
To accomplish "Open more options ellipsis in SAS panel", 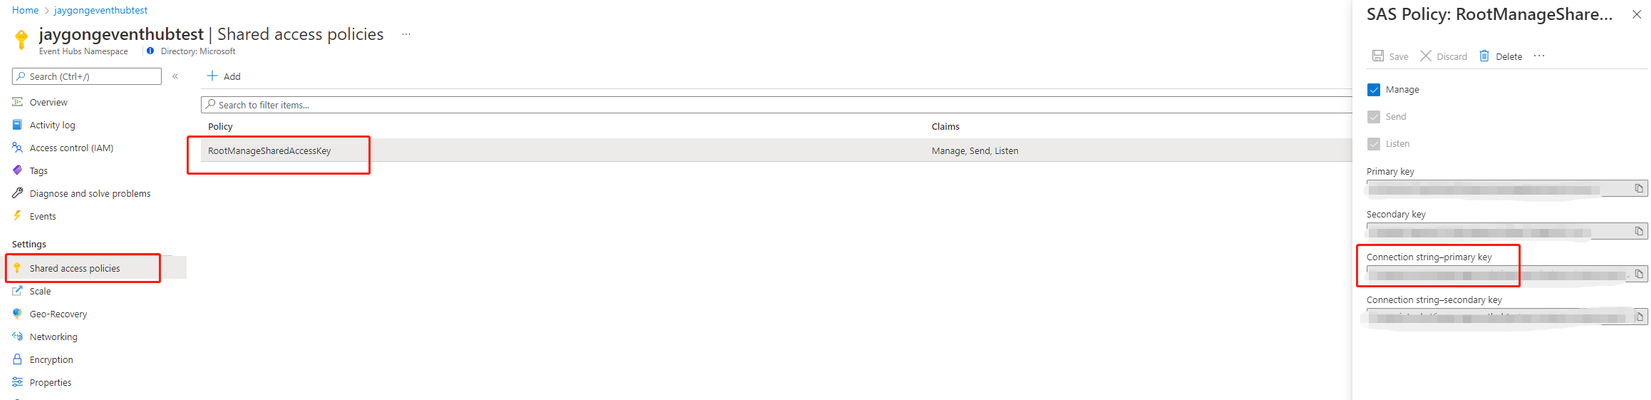I will (x=1539, y=56).
